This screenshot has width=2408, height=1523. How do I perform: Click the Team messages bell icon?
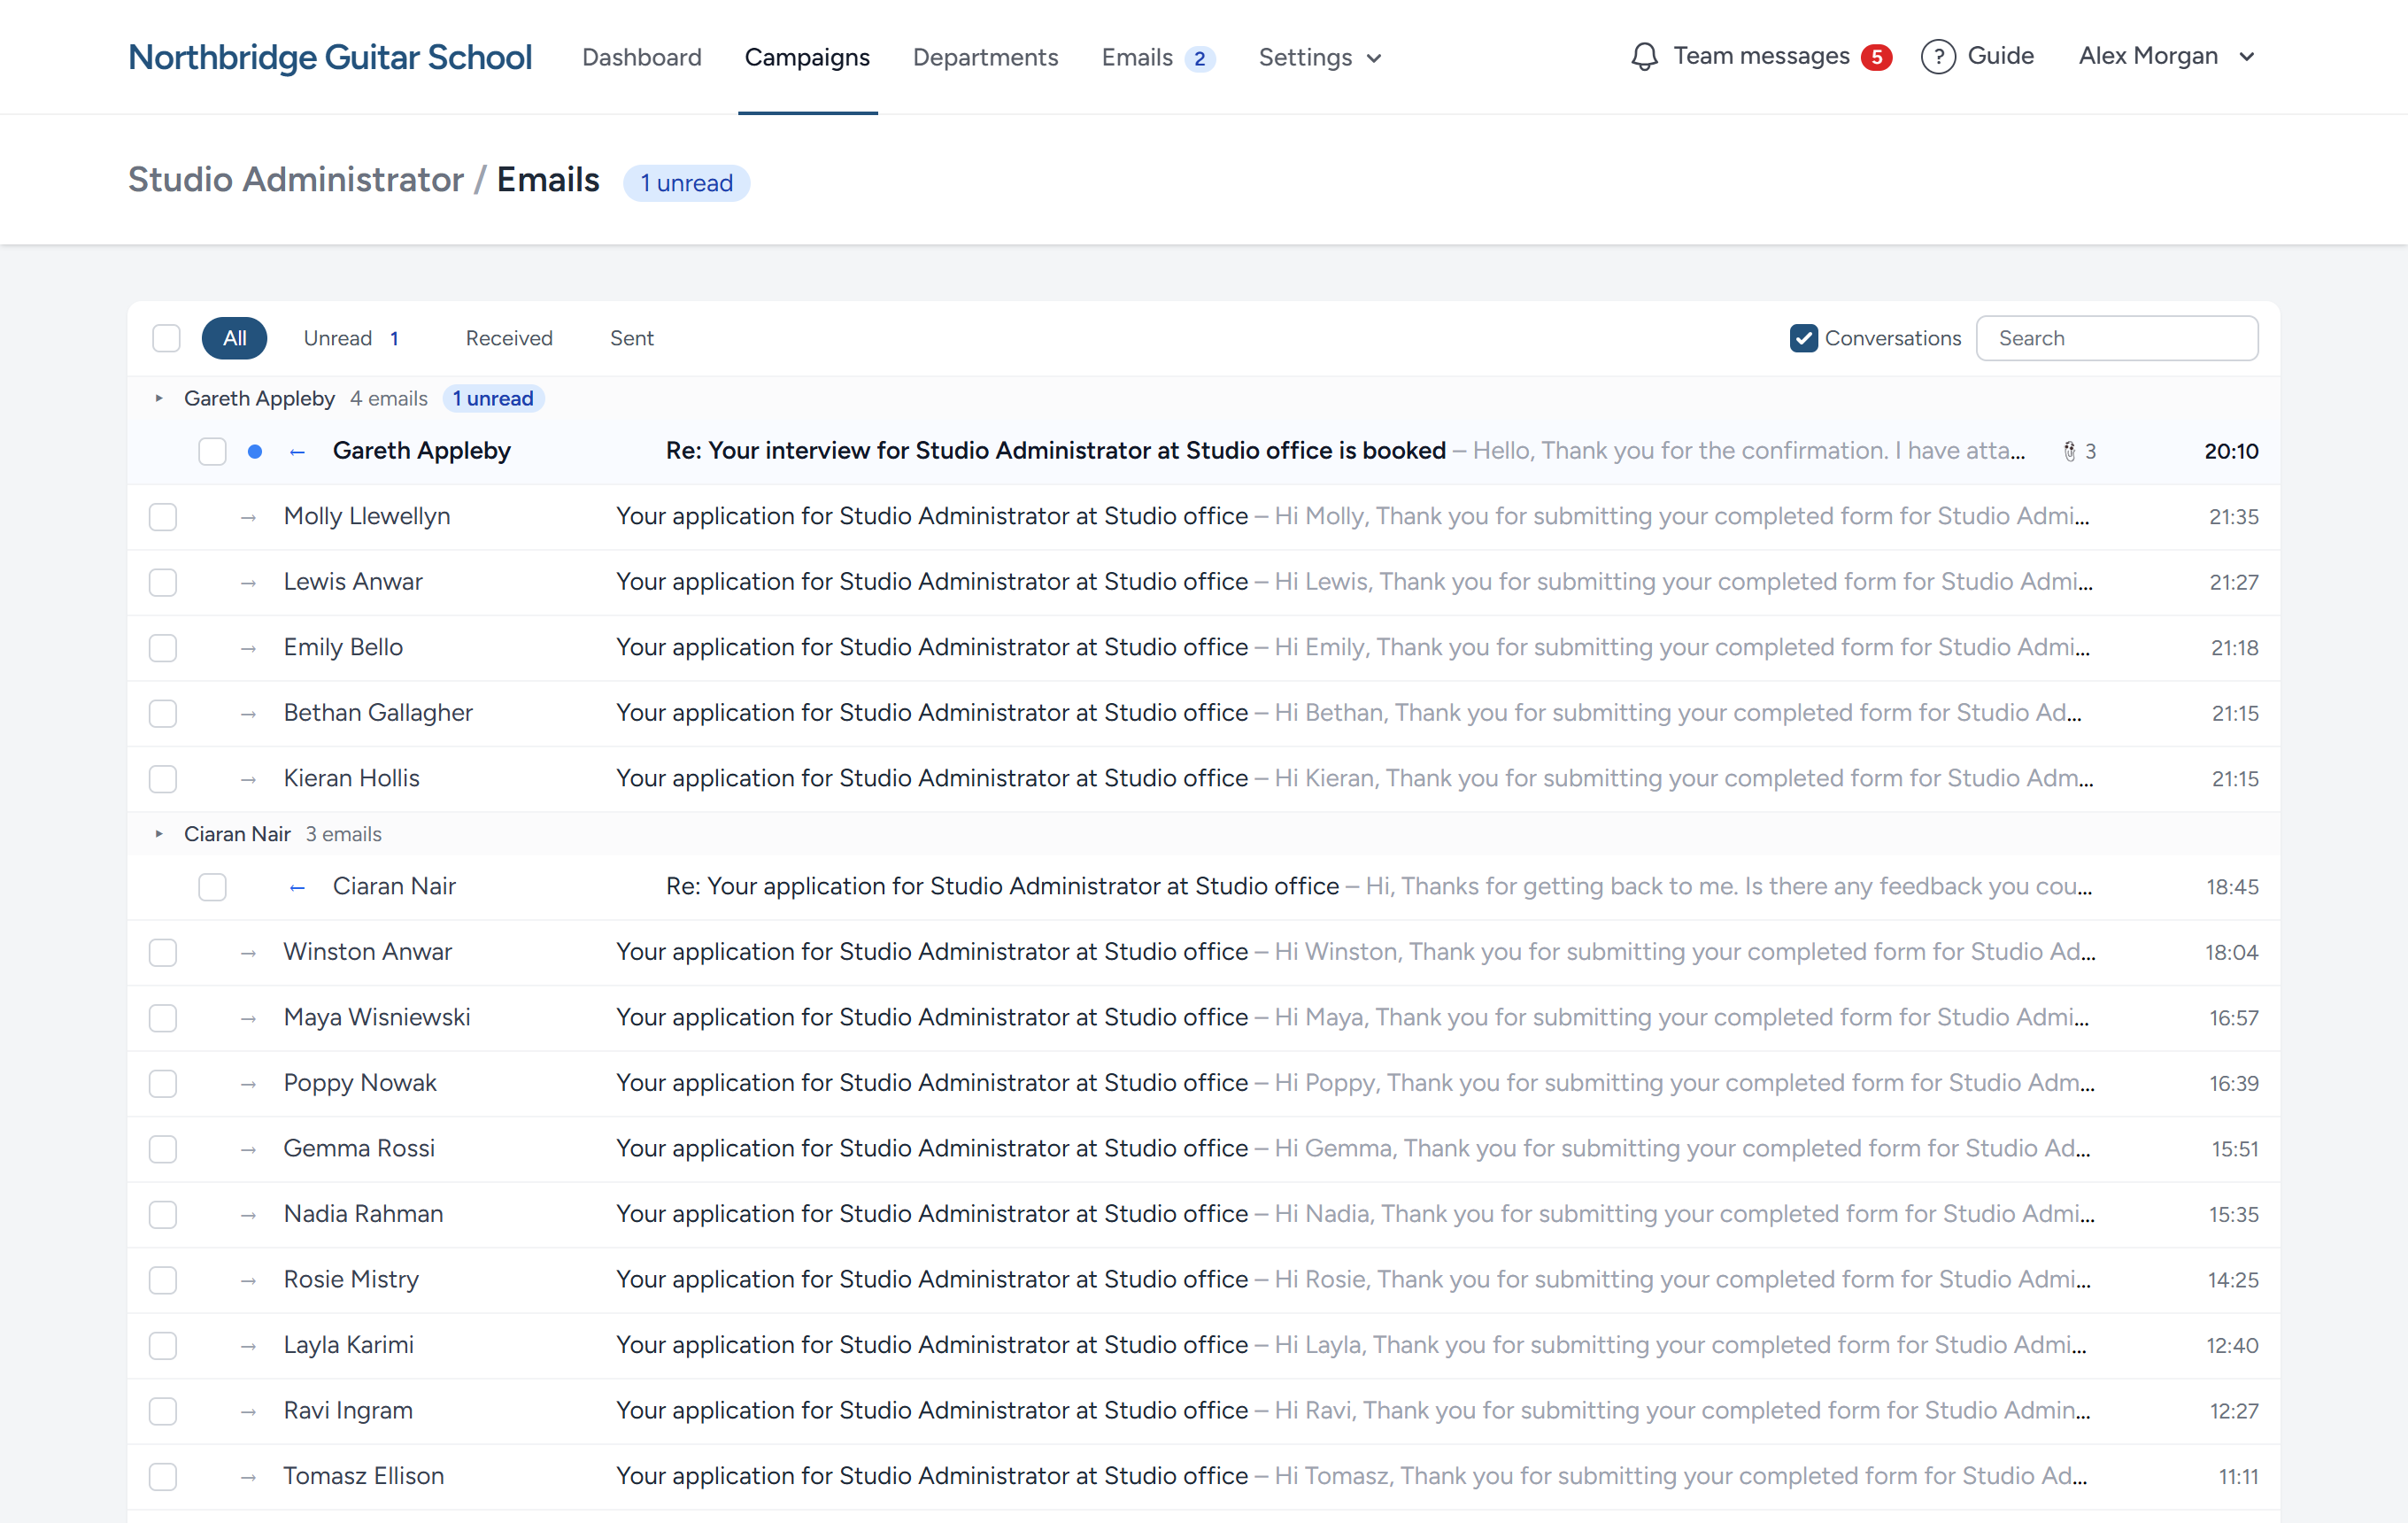tap(1644, 57)
